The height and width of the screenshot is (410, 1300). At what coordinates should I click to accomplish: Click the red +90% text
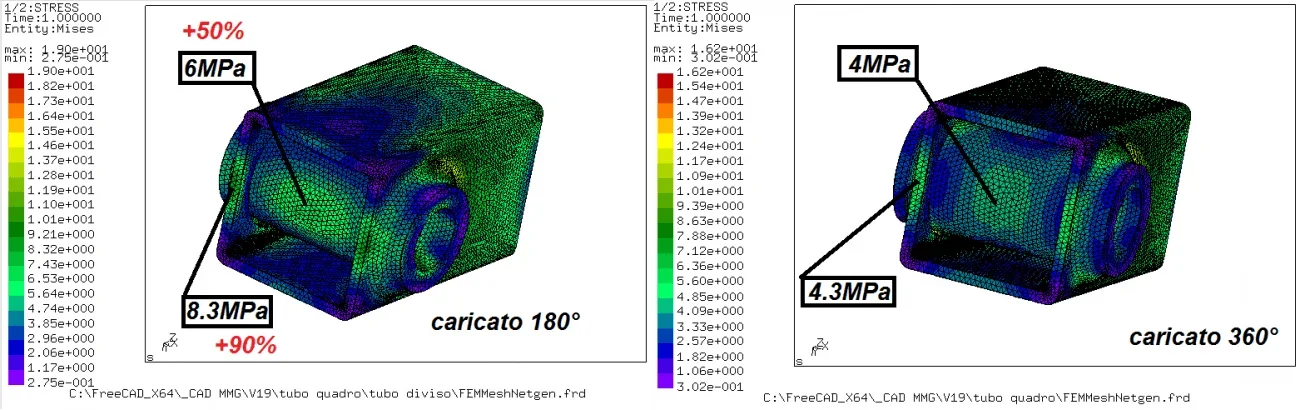point(245,346)
